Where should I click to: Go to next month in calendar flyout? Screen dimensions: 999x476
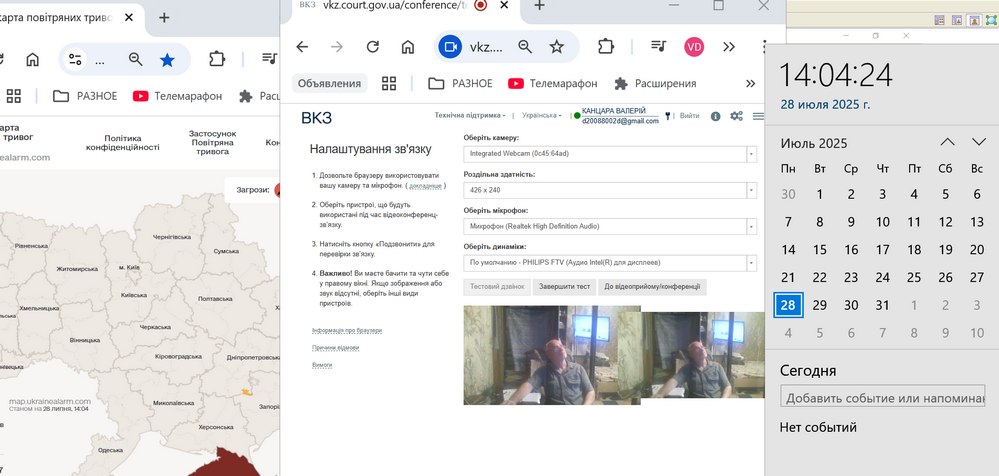coord(979,142)
